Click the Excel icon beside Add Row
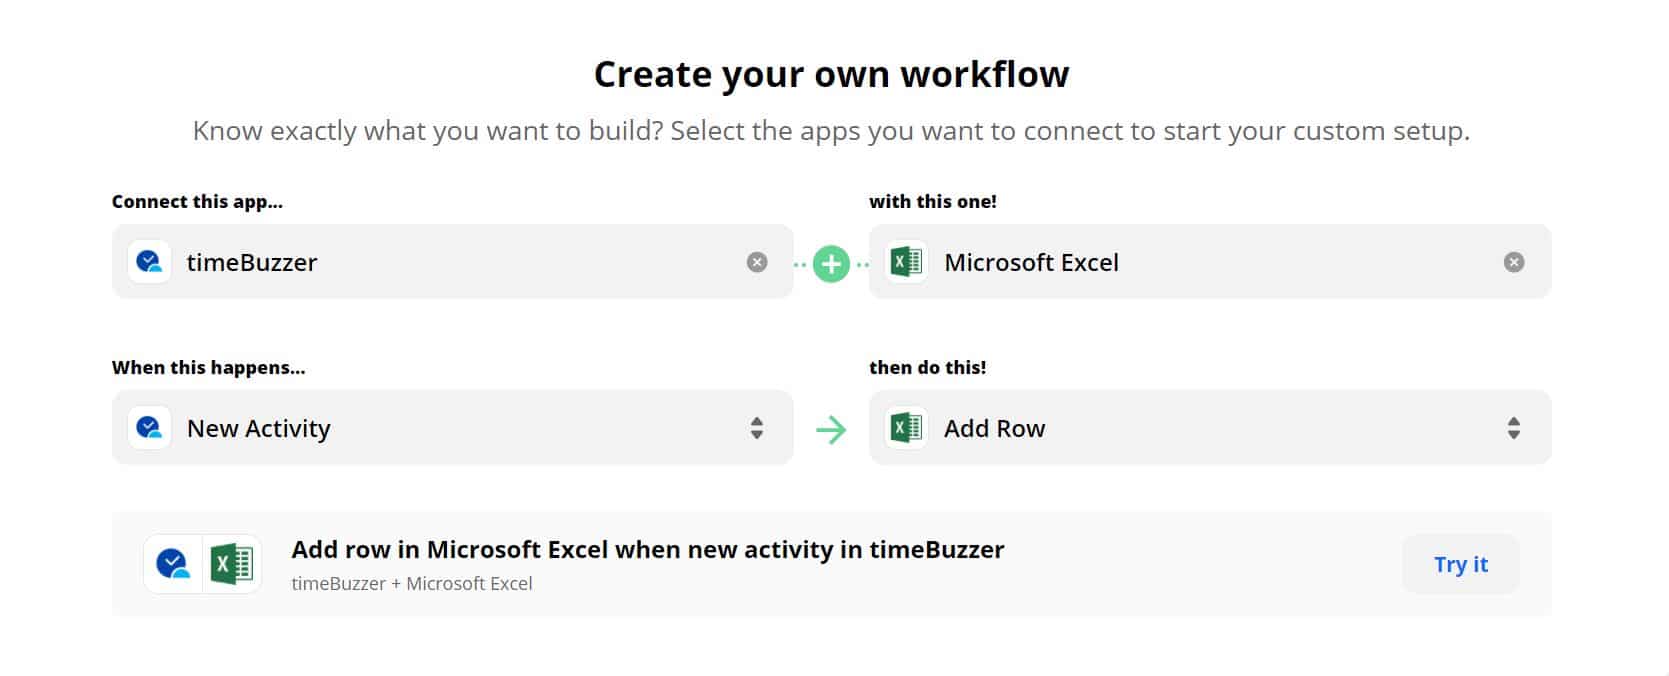The image size is (1669, 676). [907, 428]
